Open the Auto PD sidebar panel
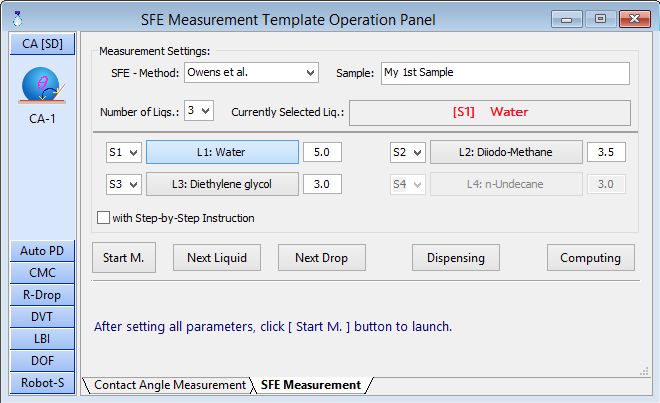This screenshot has height=403, width=660. [42, 251]
